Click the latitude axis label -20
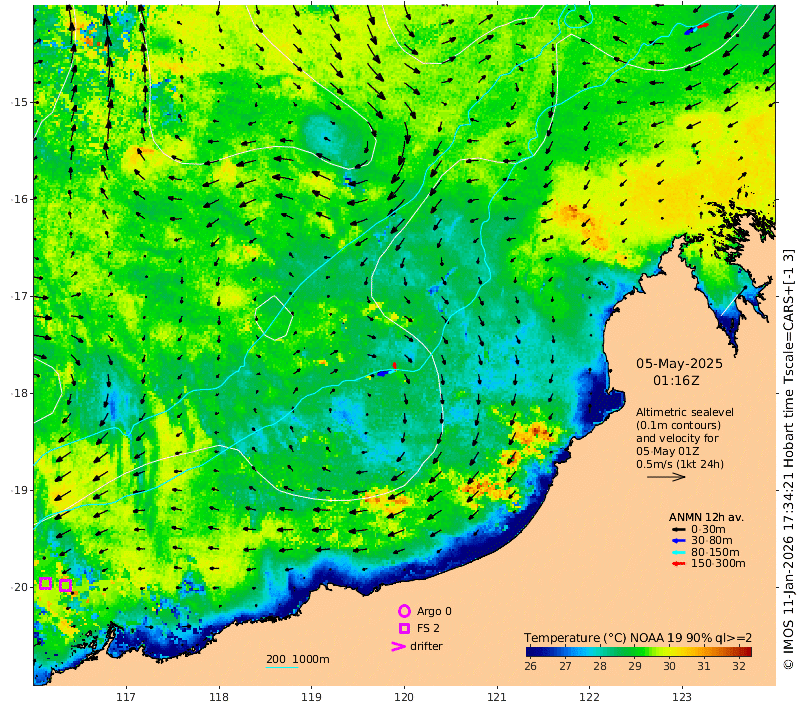 (19, 587)
